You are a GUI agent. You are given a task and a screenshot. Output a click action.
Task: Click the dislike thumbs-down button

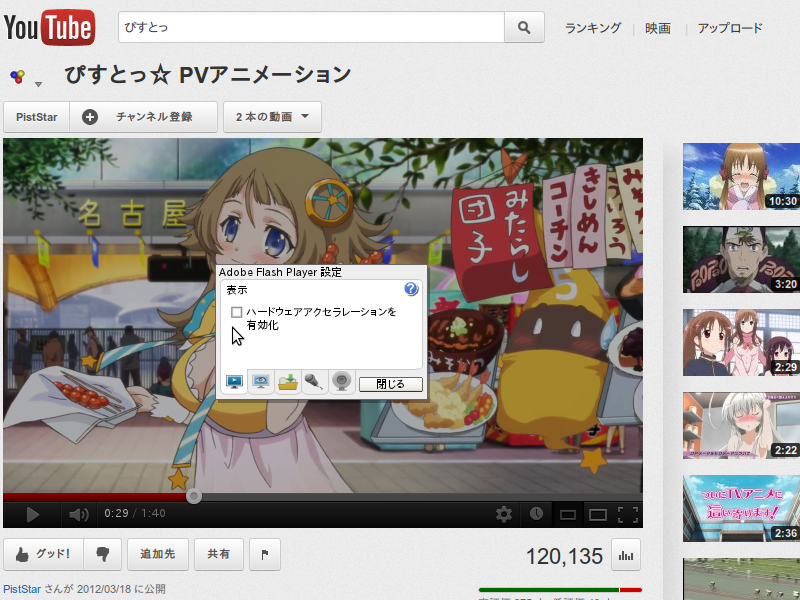click(102, 554)
